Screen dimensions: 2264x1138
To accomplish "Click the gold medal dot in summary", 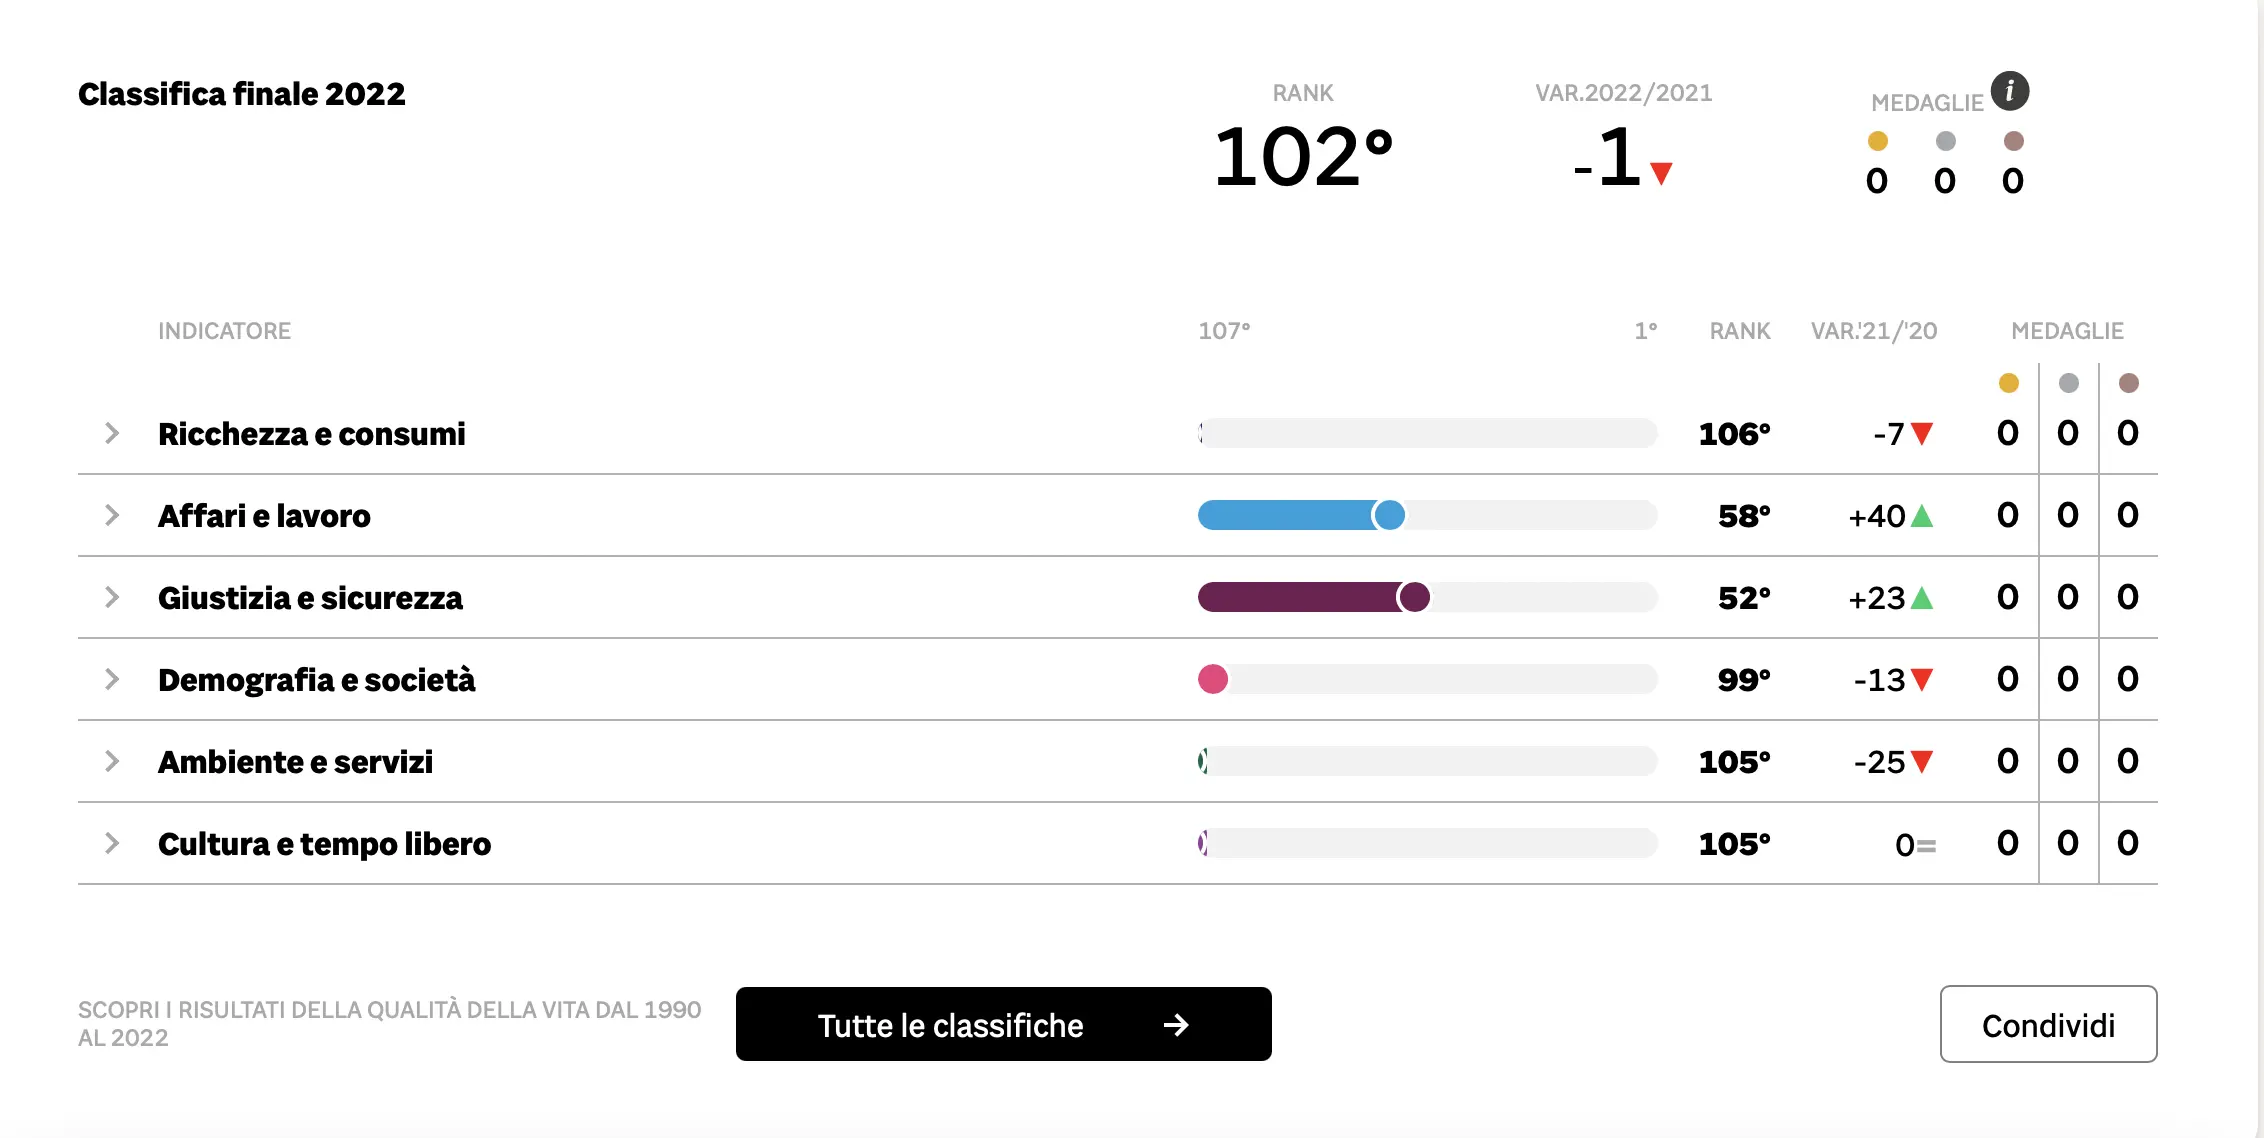I will click(x=1877, y=141).
